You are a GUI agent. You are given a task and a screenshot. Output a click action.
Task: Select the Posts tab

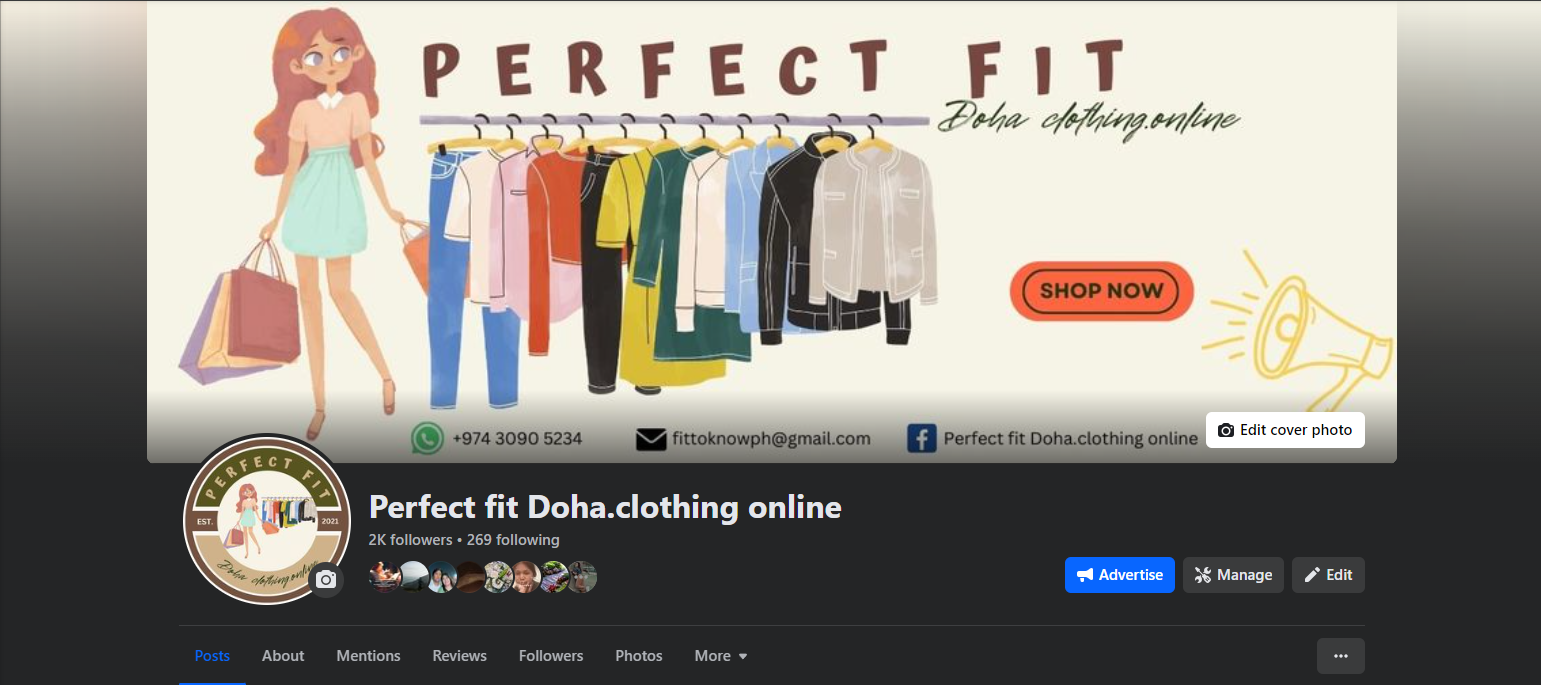(x=212, y=656)
